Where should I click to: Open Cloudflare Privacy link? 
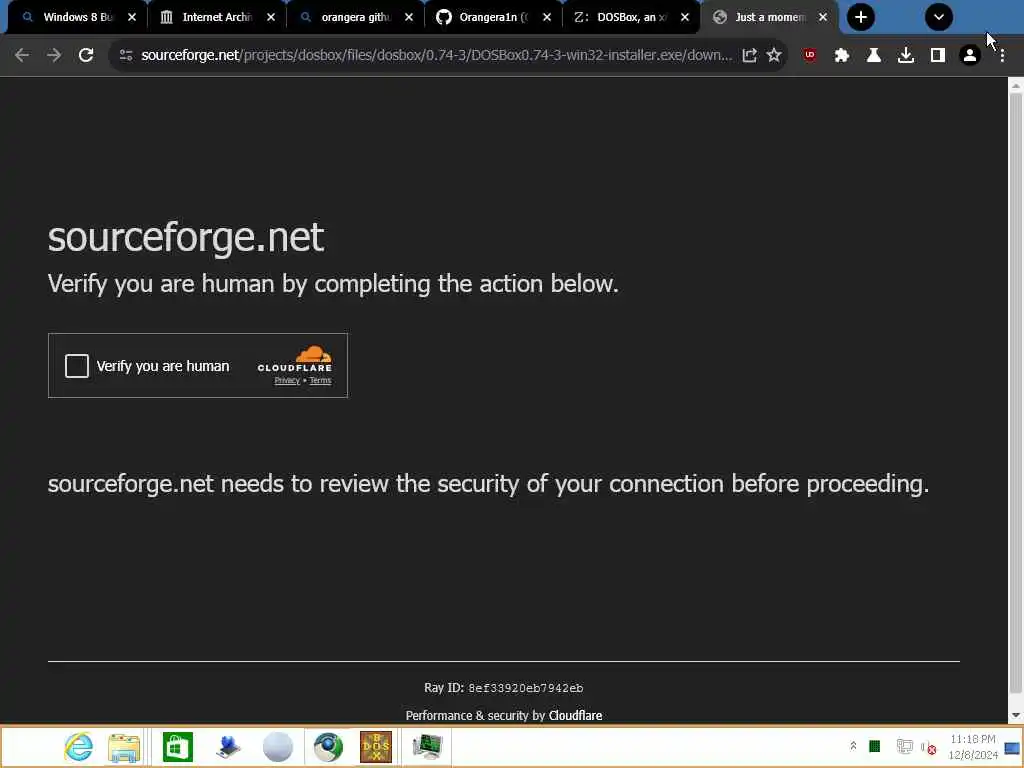coord(287,381)
